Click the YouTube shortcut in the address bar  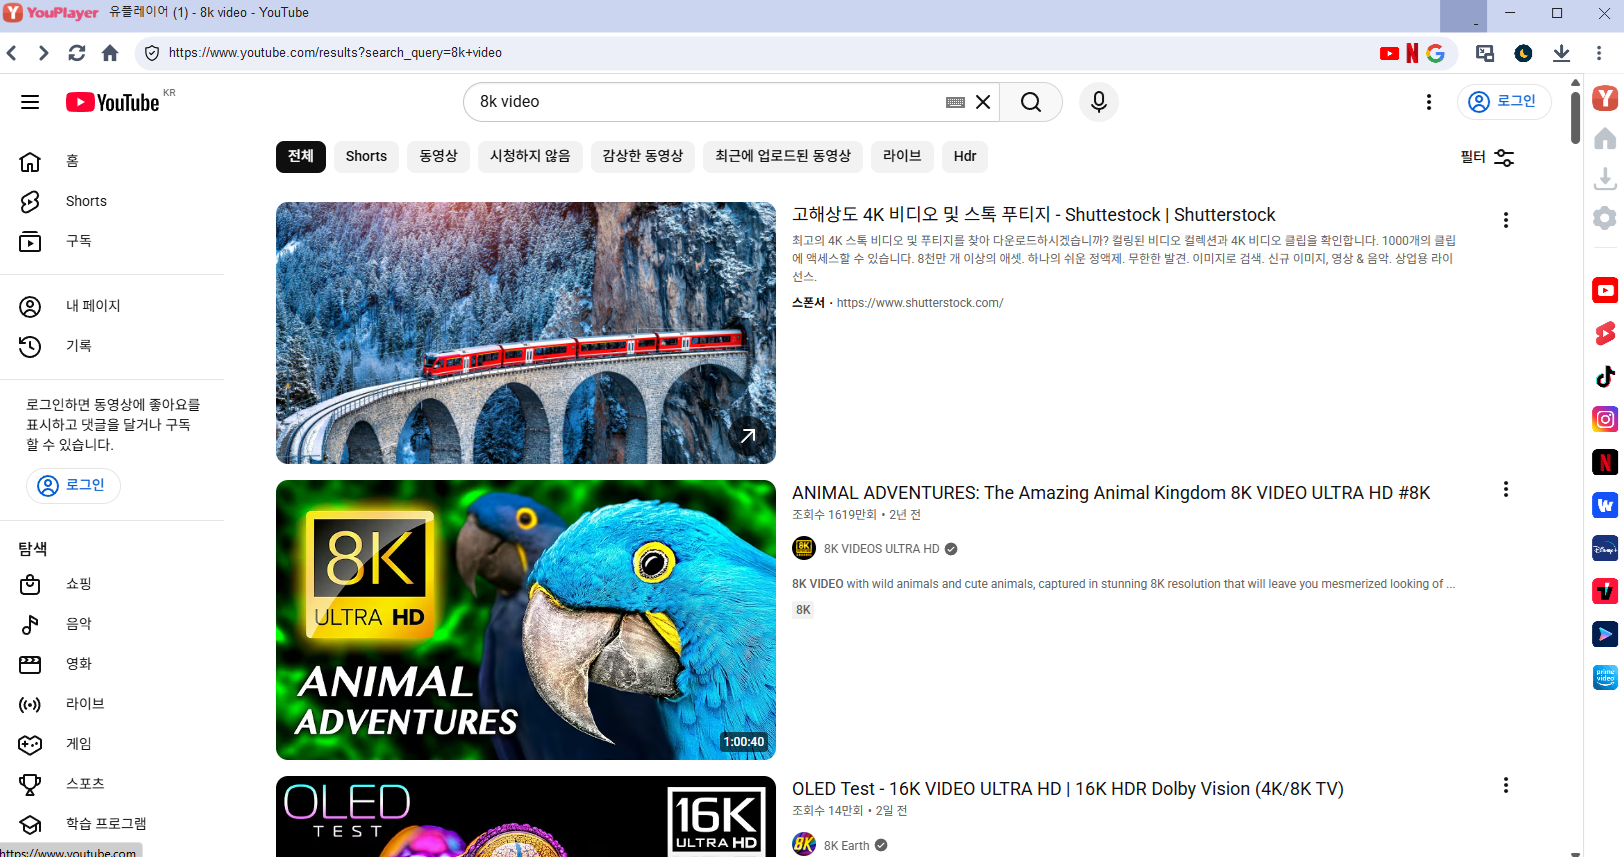pyautogui.click(x=1389, y=53)
